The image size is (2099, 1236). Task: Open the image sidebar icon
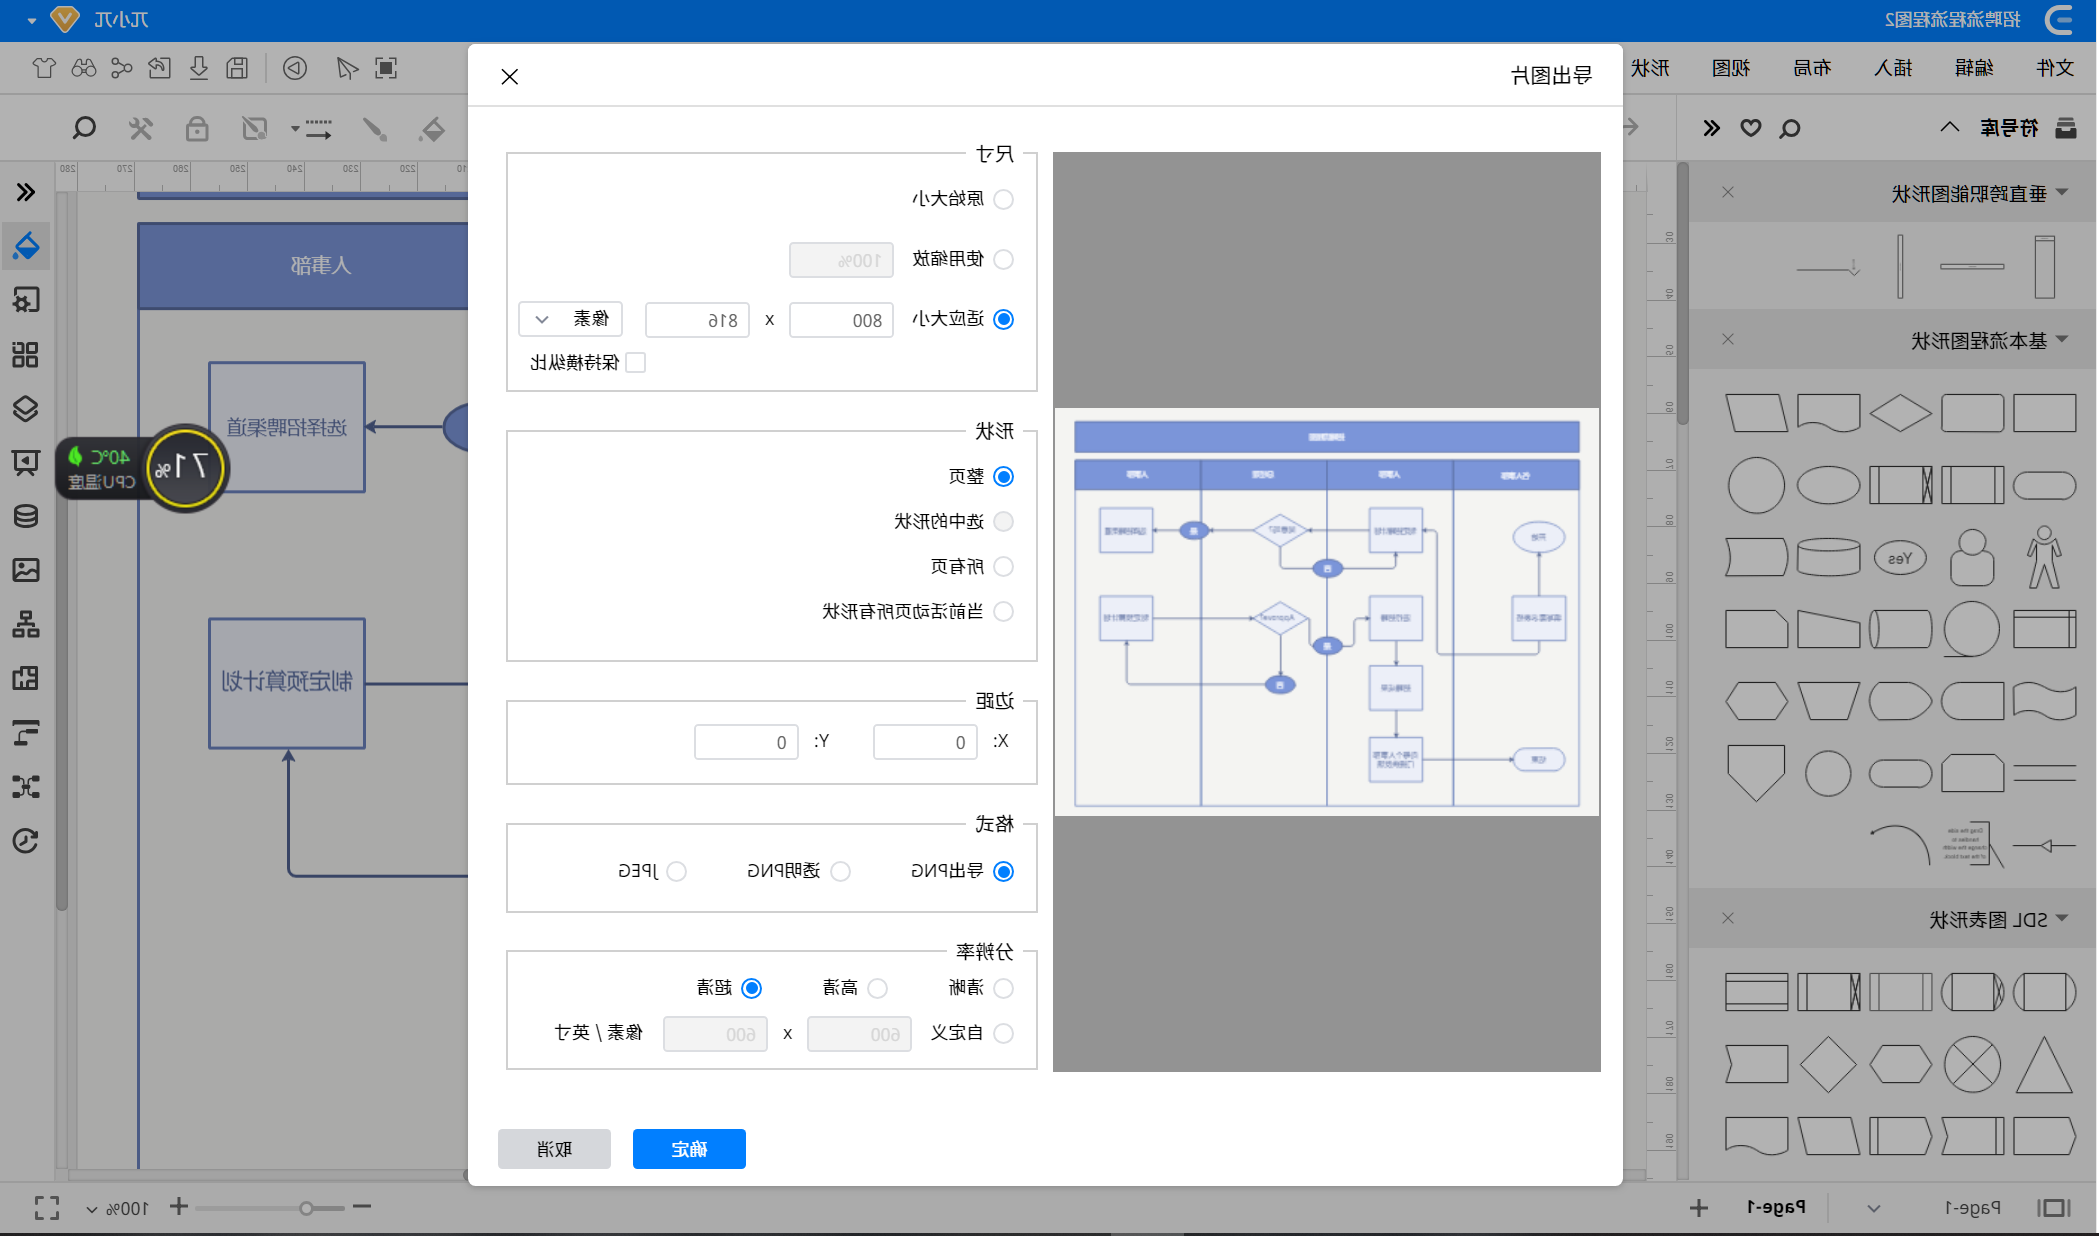click(26, 570)
